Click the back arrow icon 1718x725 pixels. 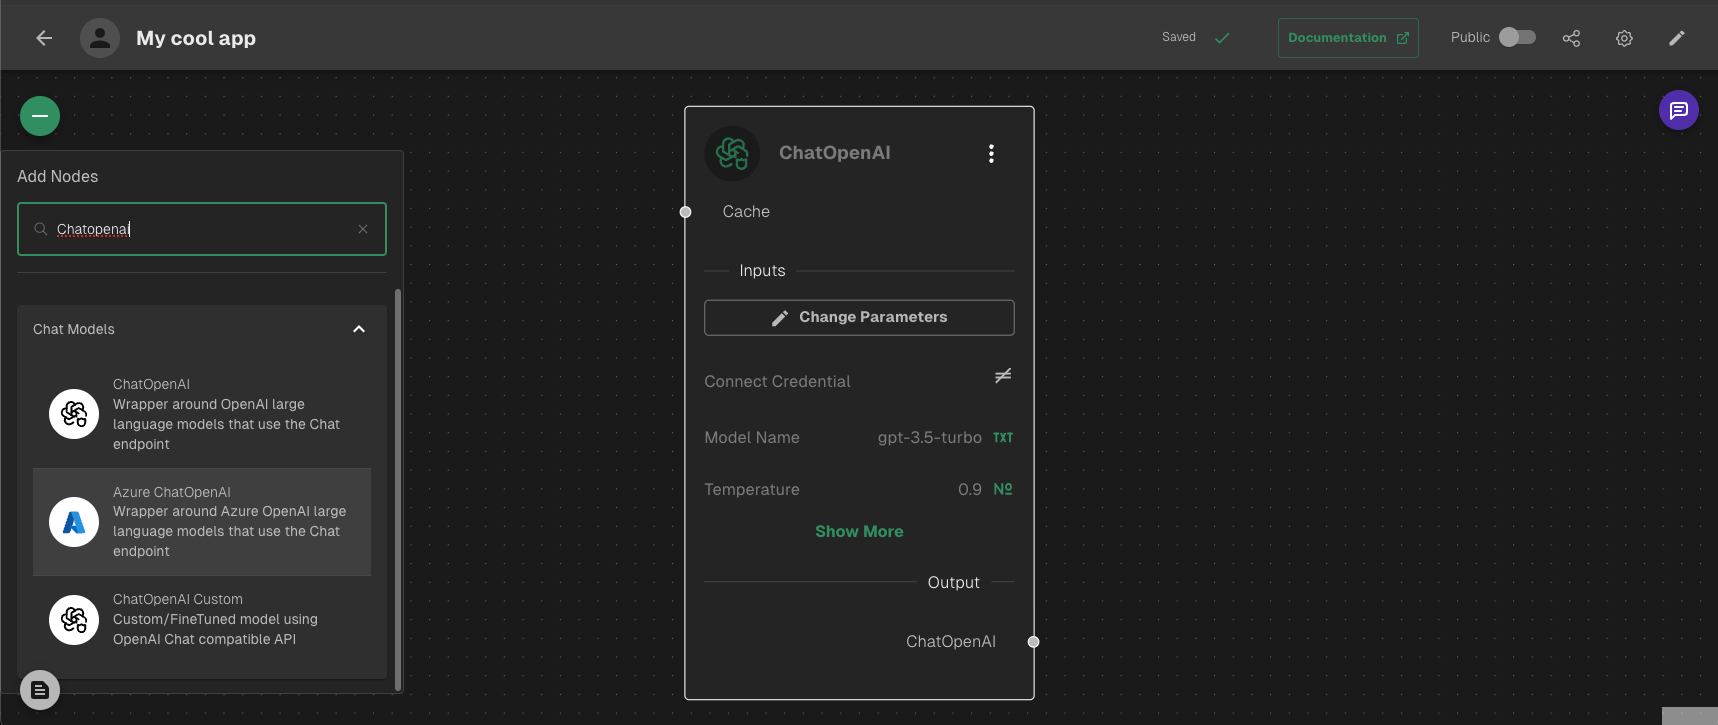point(44,38)
